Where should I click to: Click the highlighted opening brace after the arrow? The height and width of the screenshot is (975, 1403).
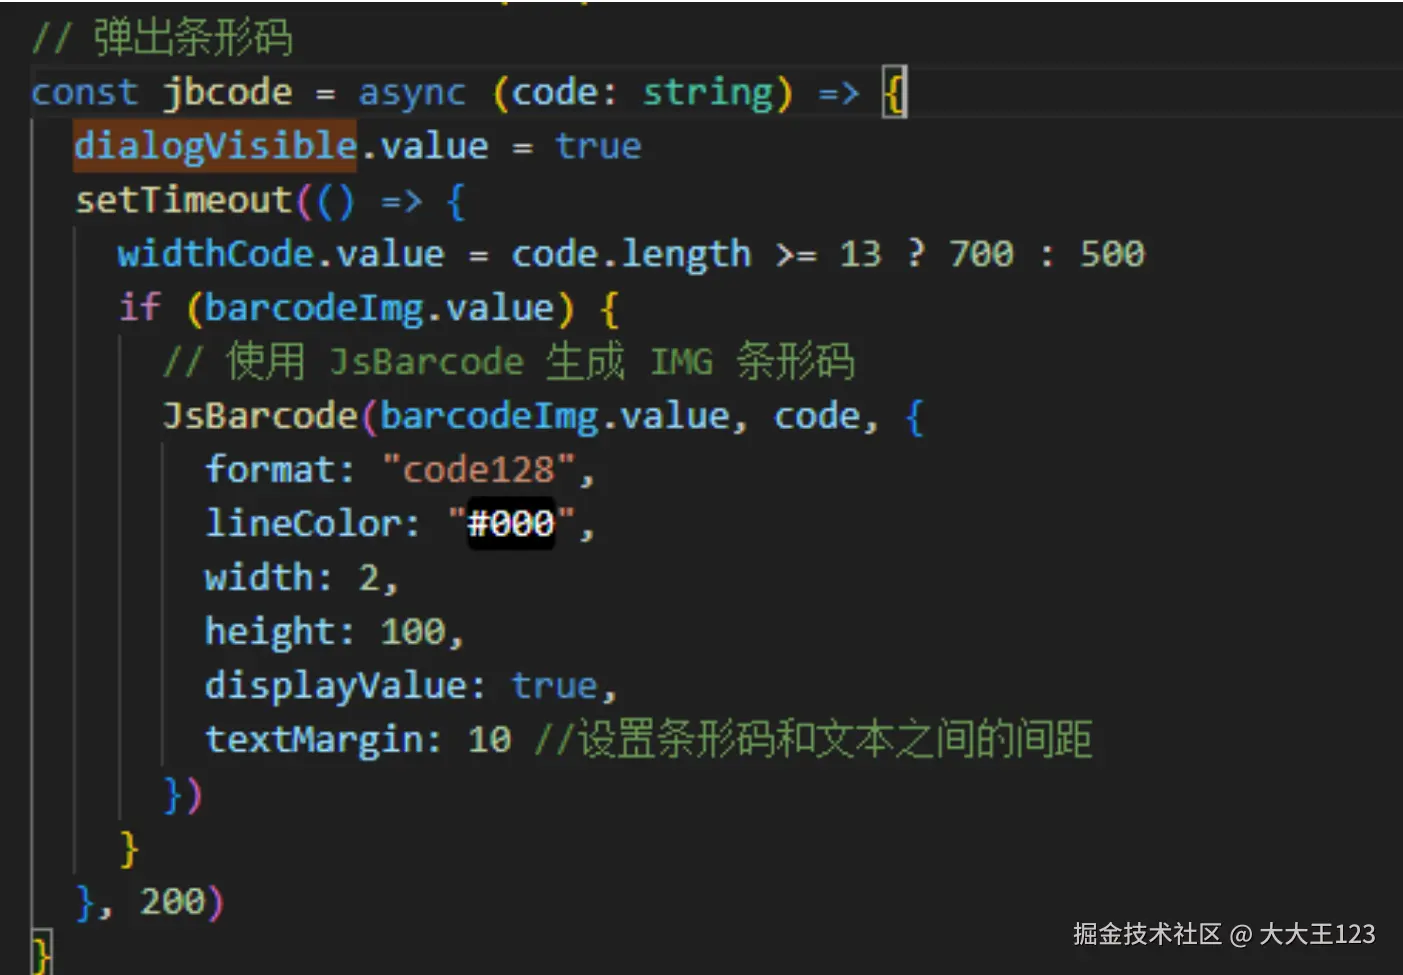[895, 93]
